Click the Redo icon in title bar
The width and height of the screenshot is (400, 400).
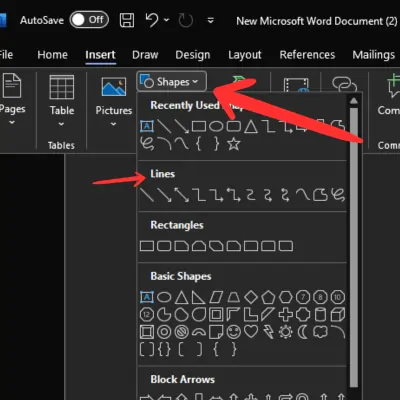point(185,20)
